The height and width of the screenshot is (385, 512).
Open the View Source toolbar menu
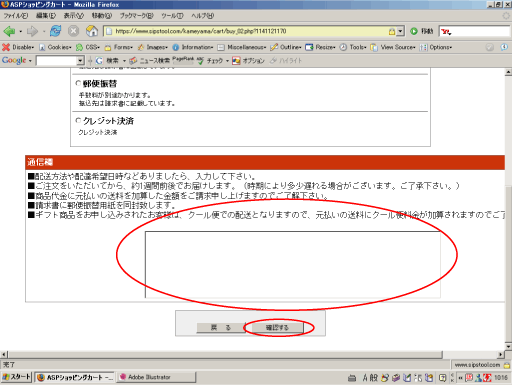click(x=393, y=47)
